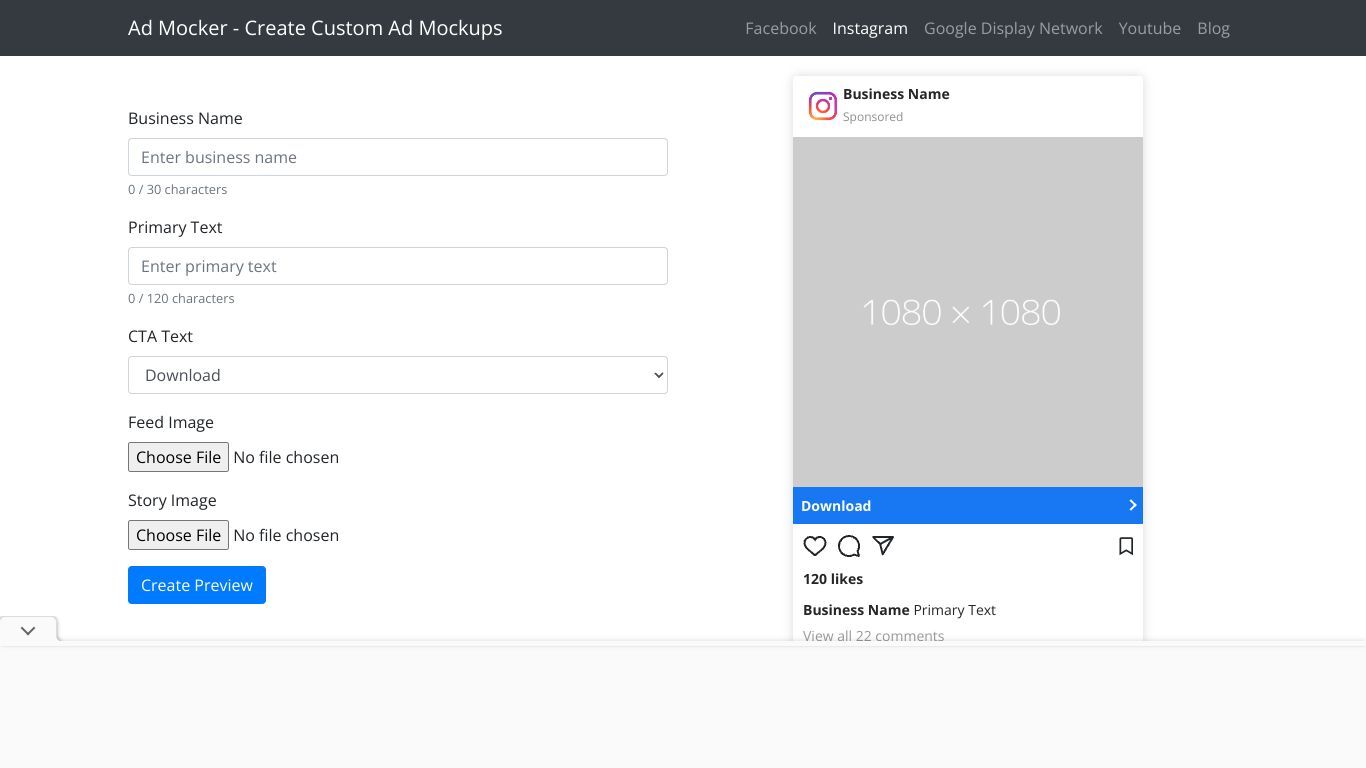Viewport: 1366px width, 768px height.
Task: Click the Story Image label
Action: (x=172, y=500)
